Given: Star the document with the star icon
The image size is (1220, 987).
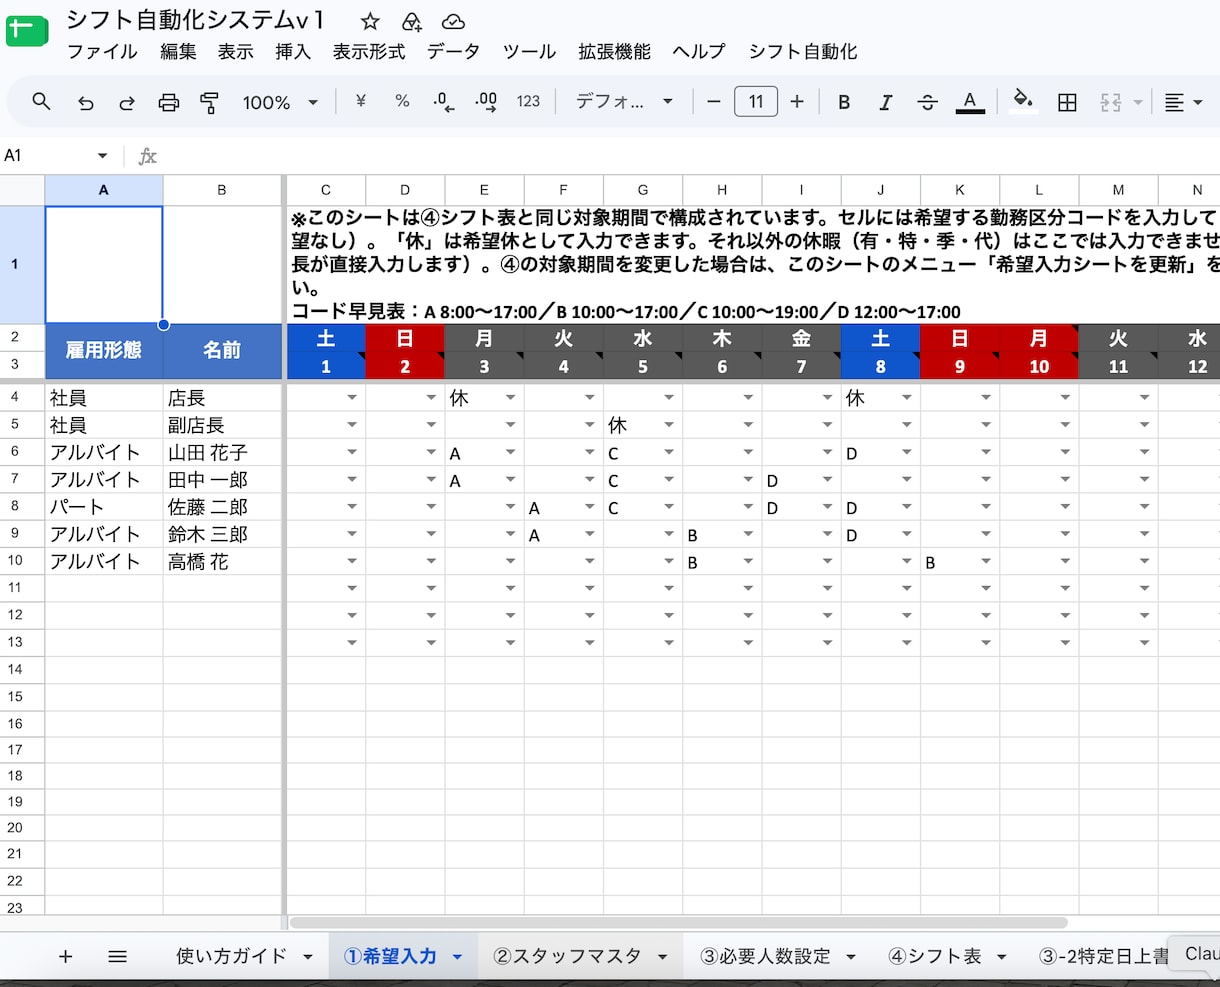Looking at the screenshot, I should click(x=370, y=21).
